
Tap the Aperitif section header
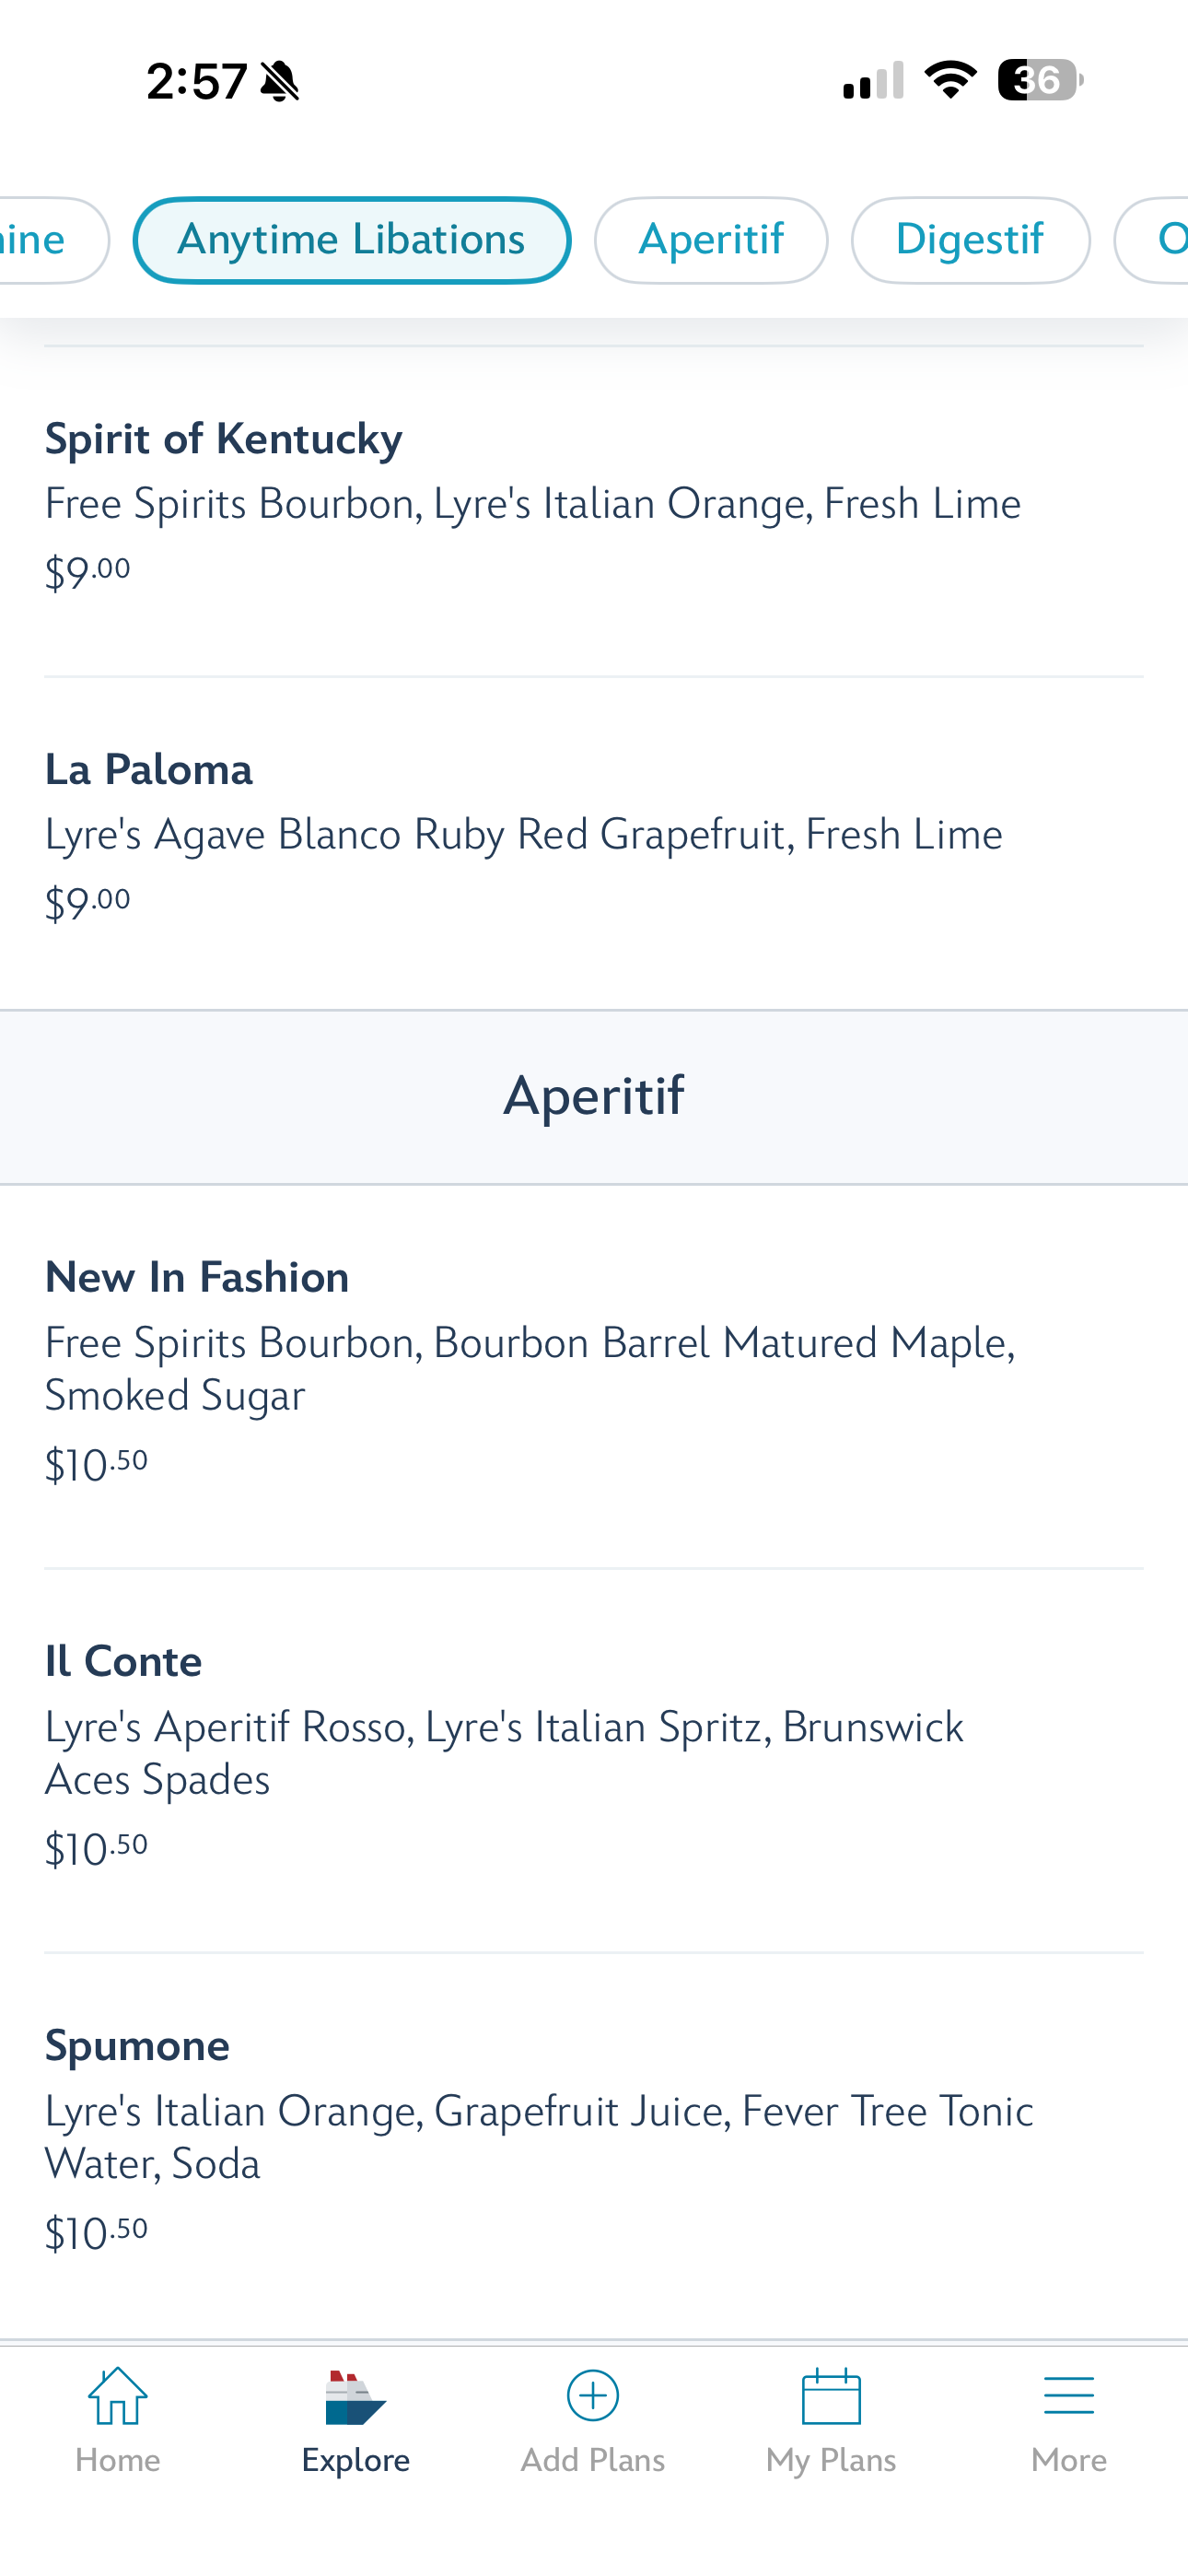594,1096
